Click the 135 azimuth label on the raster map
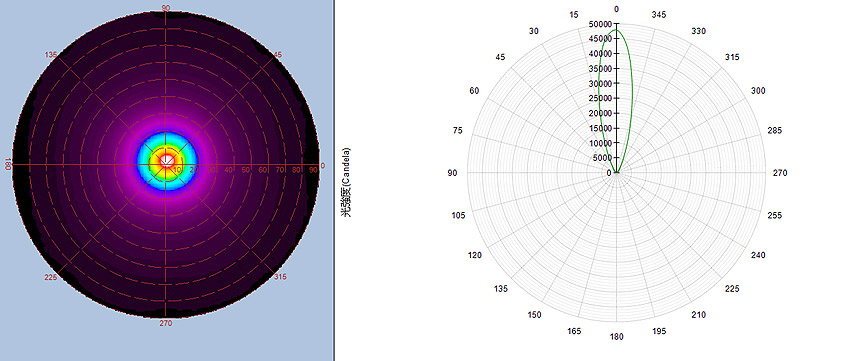 click(51, 55)
